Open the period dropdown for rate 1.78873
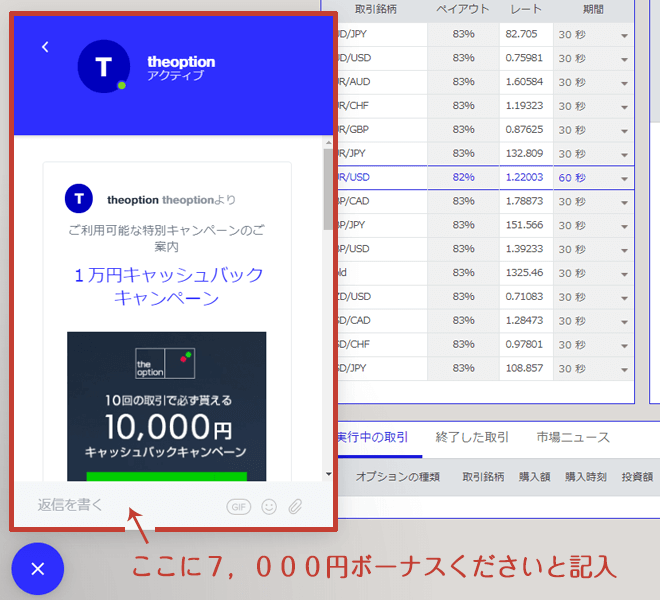The image size is (660, 600). [x=593, y=202]
